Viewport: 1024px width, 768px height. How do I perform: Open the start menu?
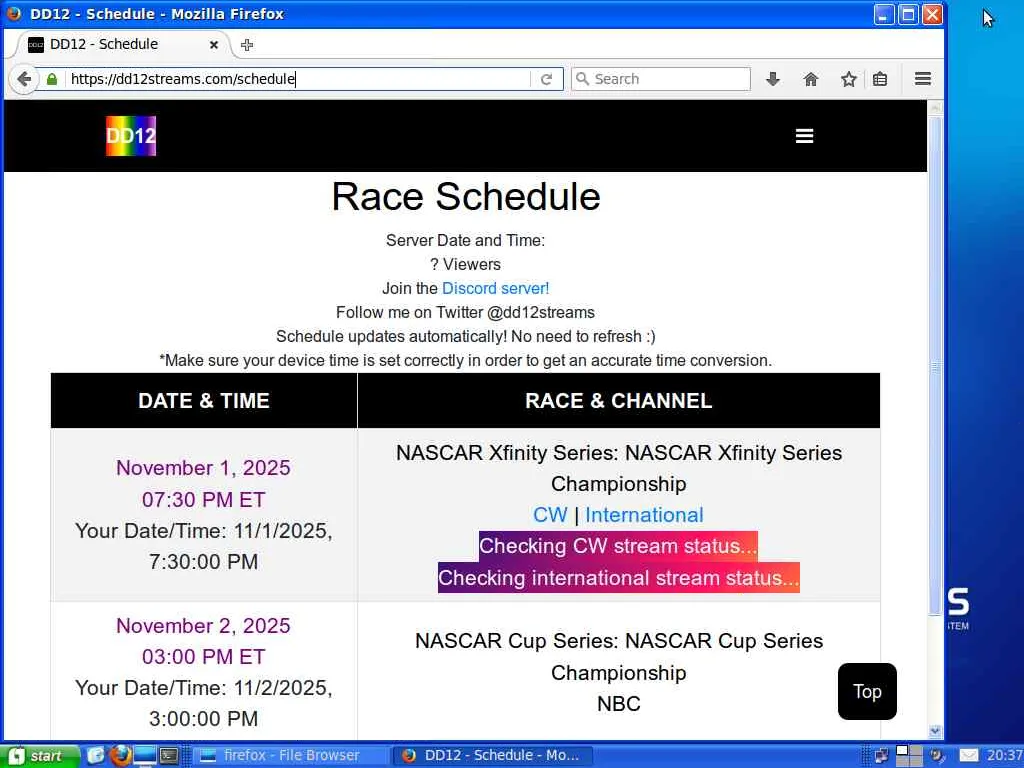click(38, 756)
